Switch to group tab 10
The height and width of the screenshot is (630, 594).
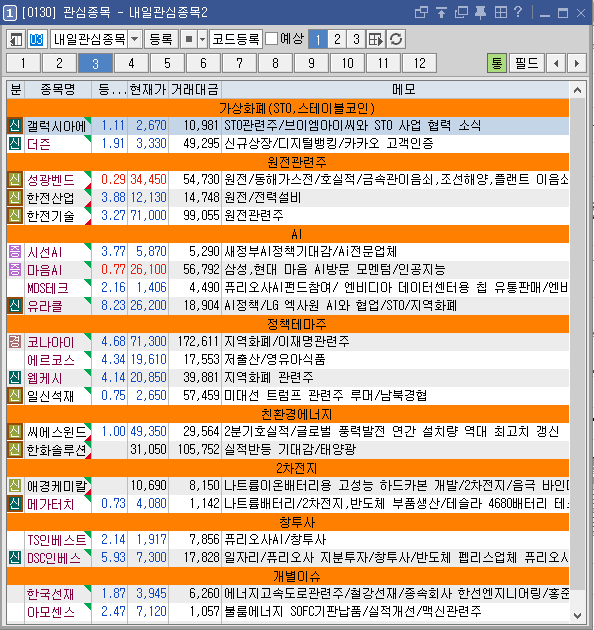pos(348,63)
